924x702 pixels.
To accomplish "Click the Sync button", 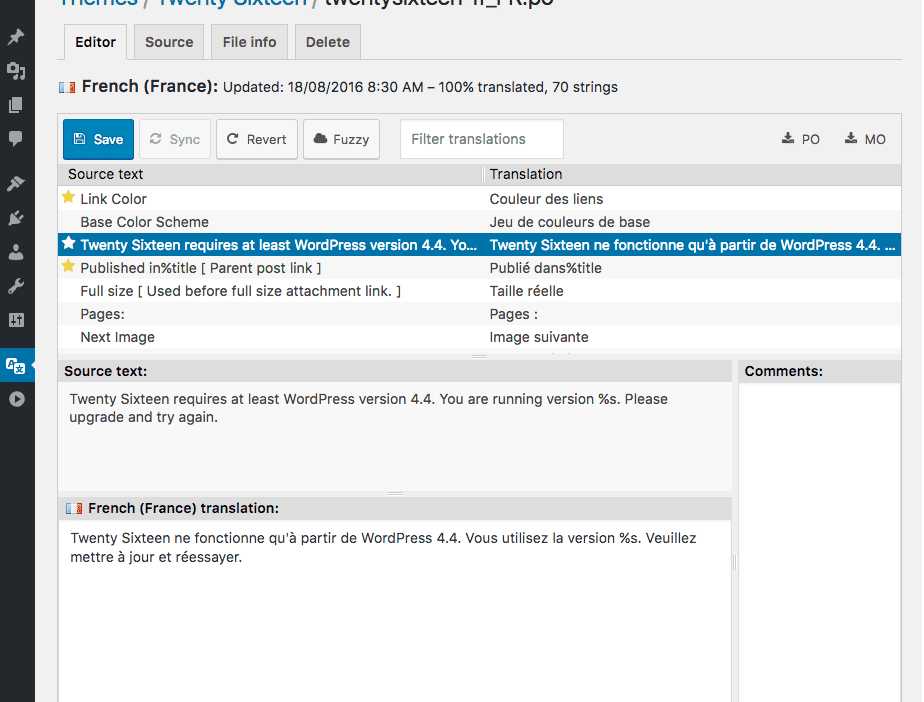I will (175, 139).
